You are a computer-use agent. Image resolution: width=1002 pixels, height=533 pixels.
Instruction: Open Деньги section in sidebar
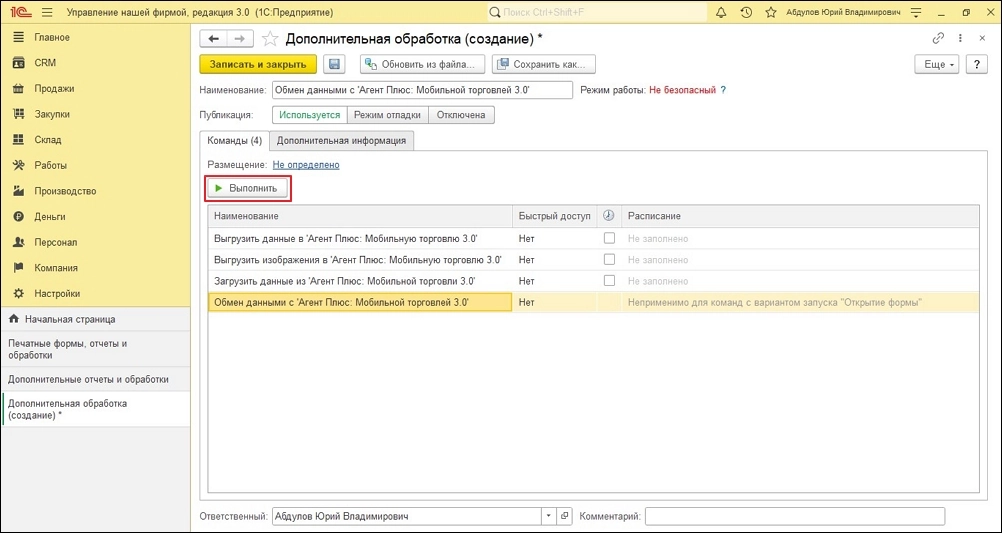(x=95, y=217)
